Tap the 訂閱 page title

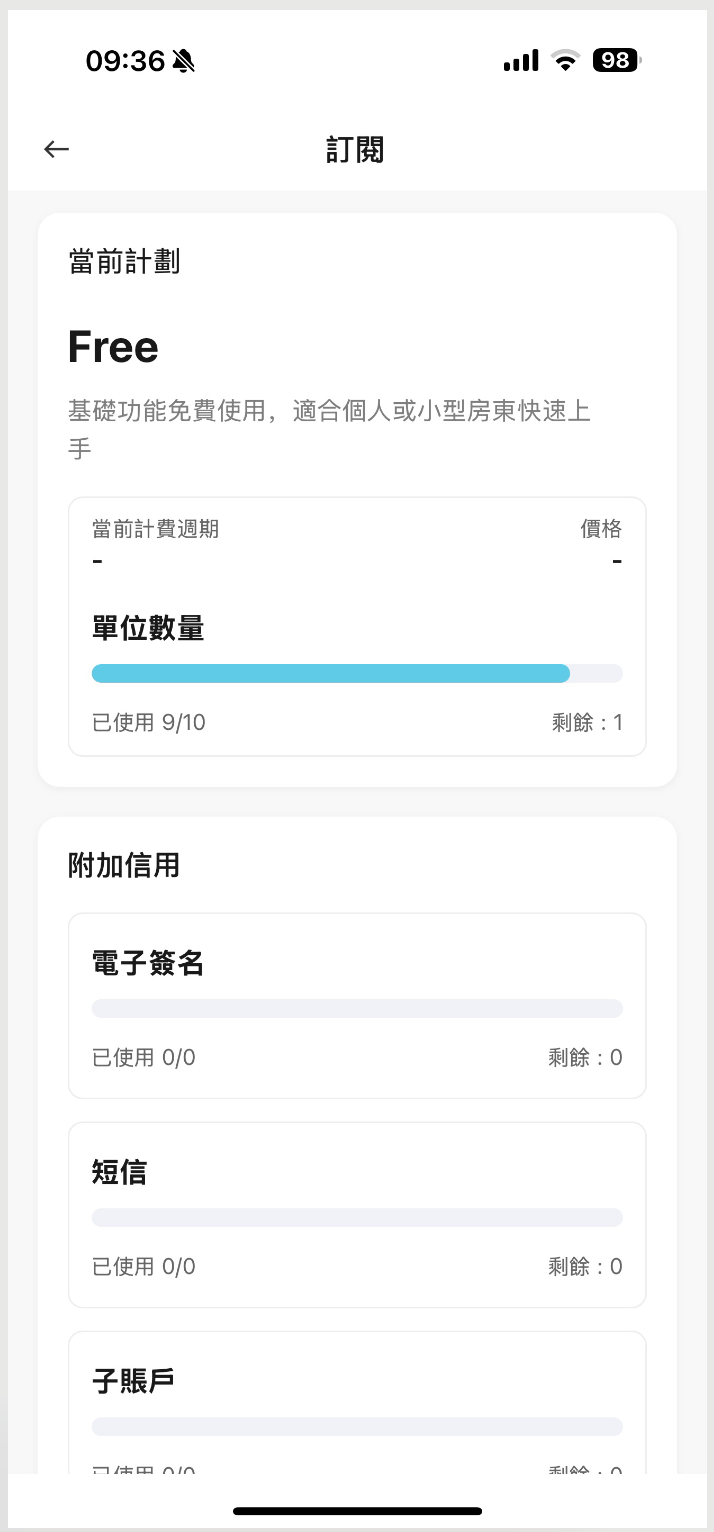click(356, 150)
